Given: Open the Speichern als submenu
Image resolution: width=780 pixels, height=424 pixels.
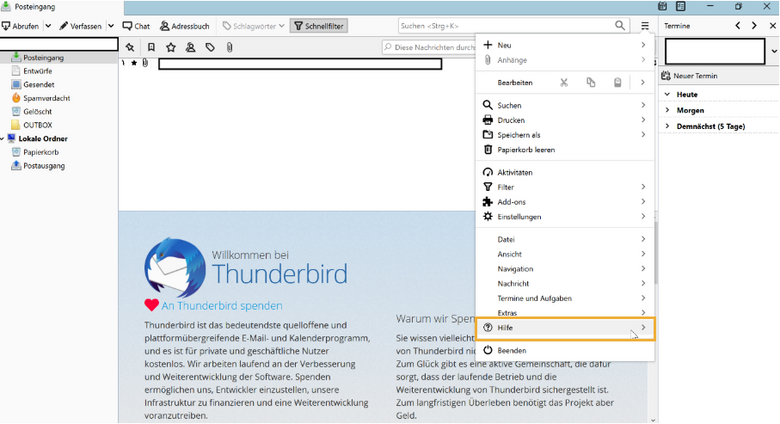Looking at the screenshot, I should click(x=565, y=135).
